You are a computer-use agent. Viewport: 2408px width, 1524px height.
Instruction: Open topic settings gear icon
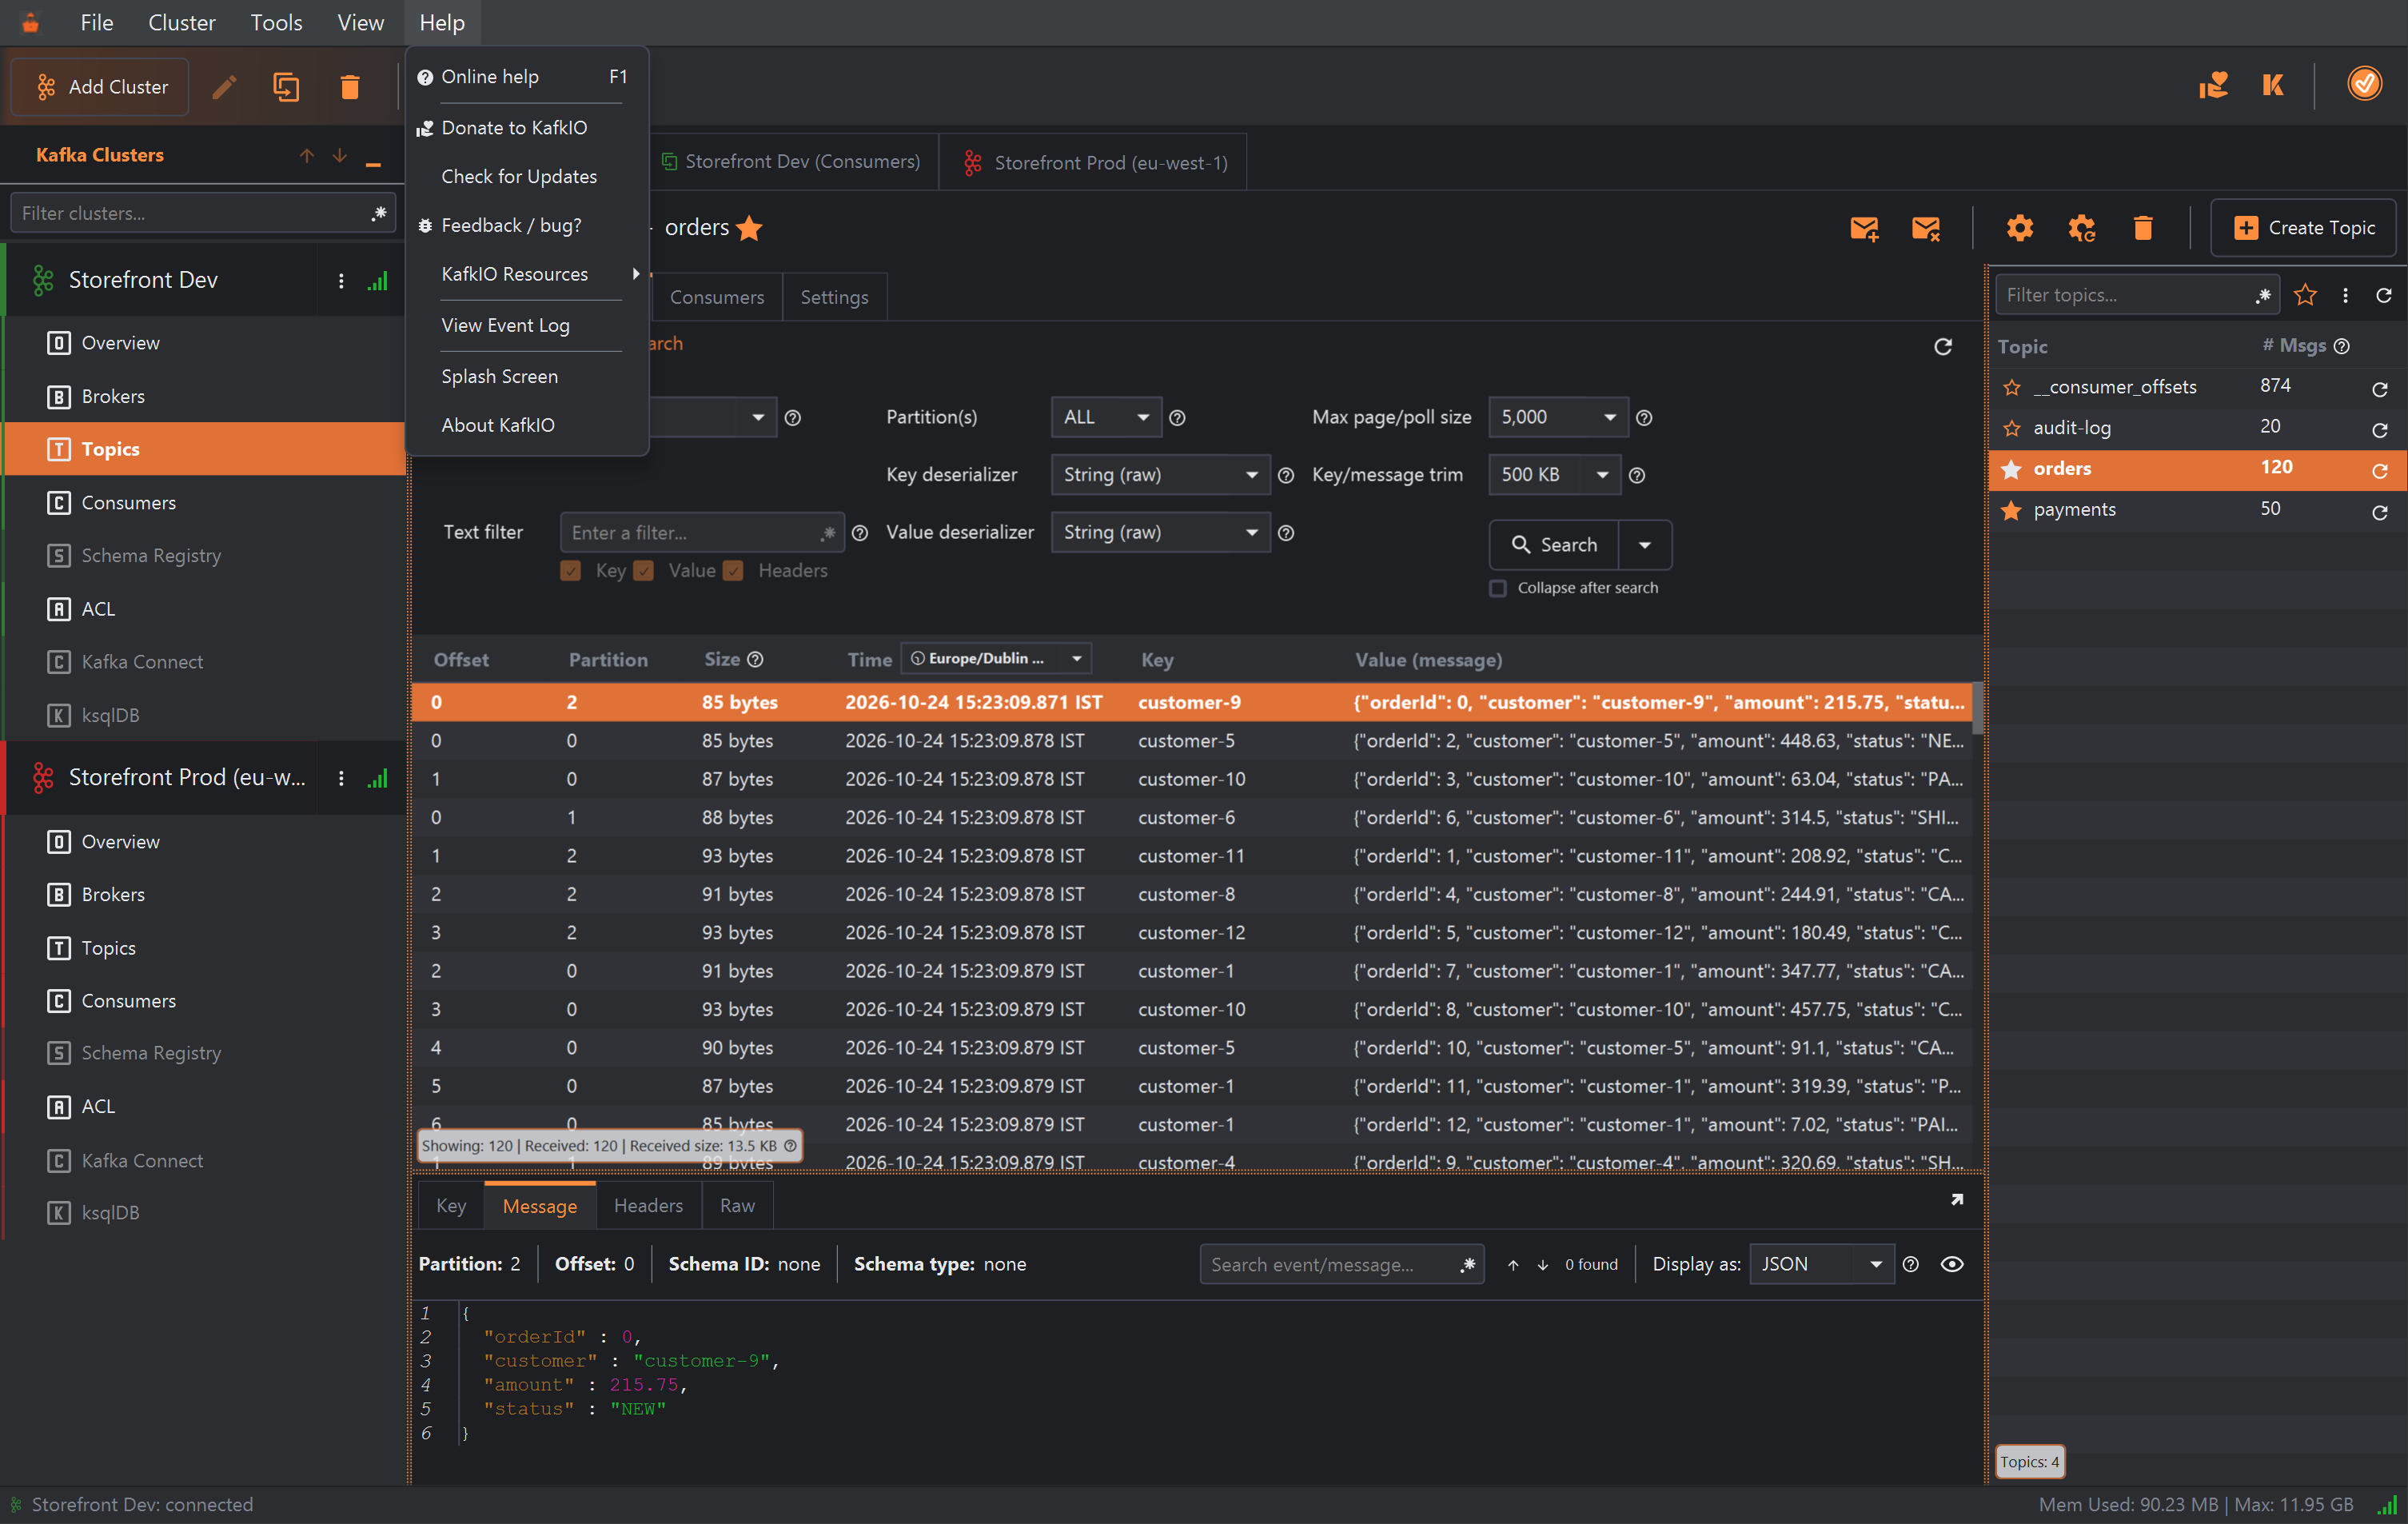click(2019, 228)
